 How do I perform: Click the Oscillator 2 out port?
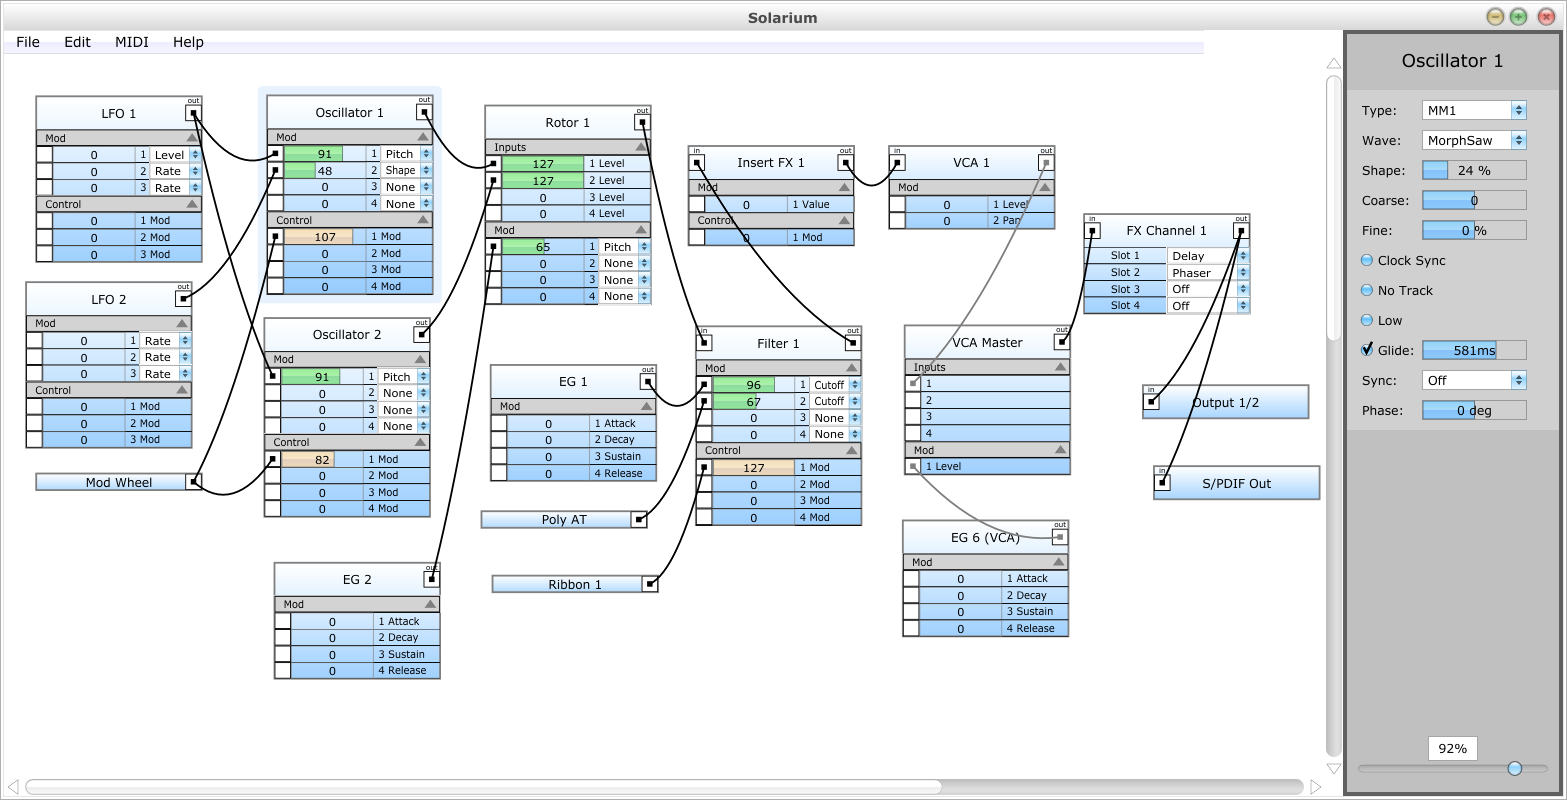(x=422, y=334)
